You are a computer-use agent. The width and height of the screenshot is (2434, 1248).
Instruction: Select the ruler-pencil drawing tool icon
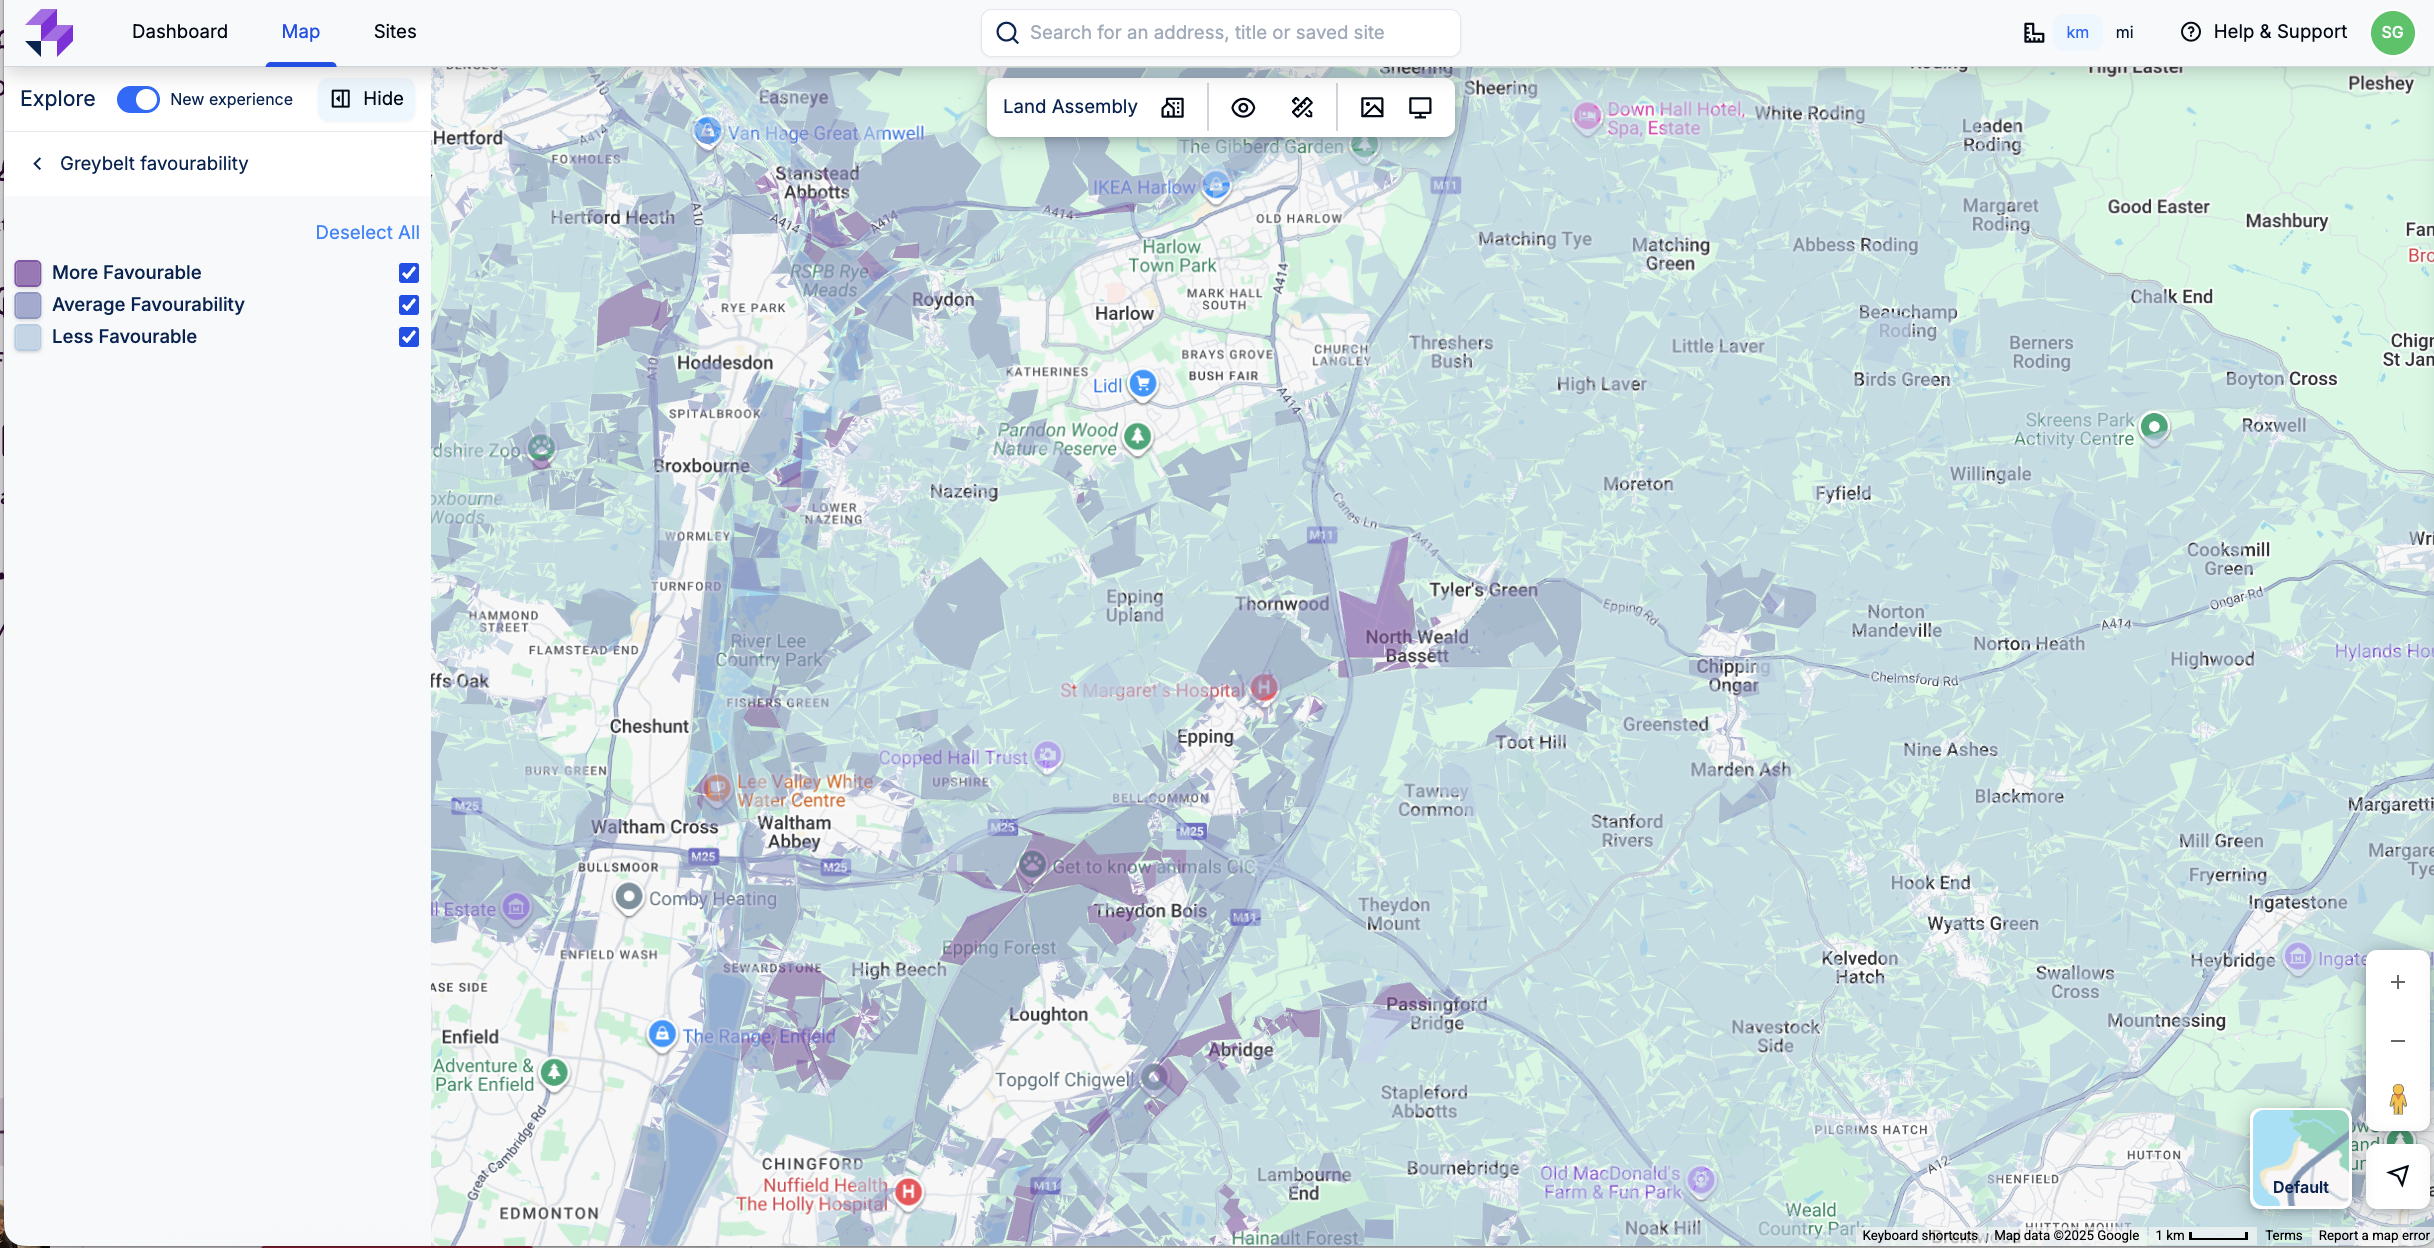coord(1302,107)
